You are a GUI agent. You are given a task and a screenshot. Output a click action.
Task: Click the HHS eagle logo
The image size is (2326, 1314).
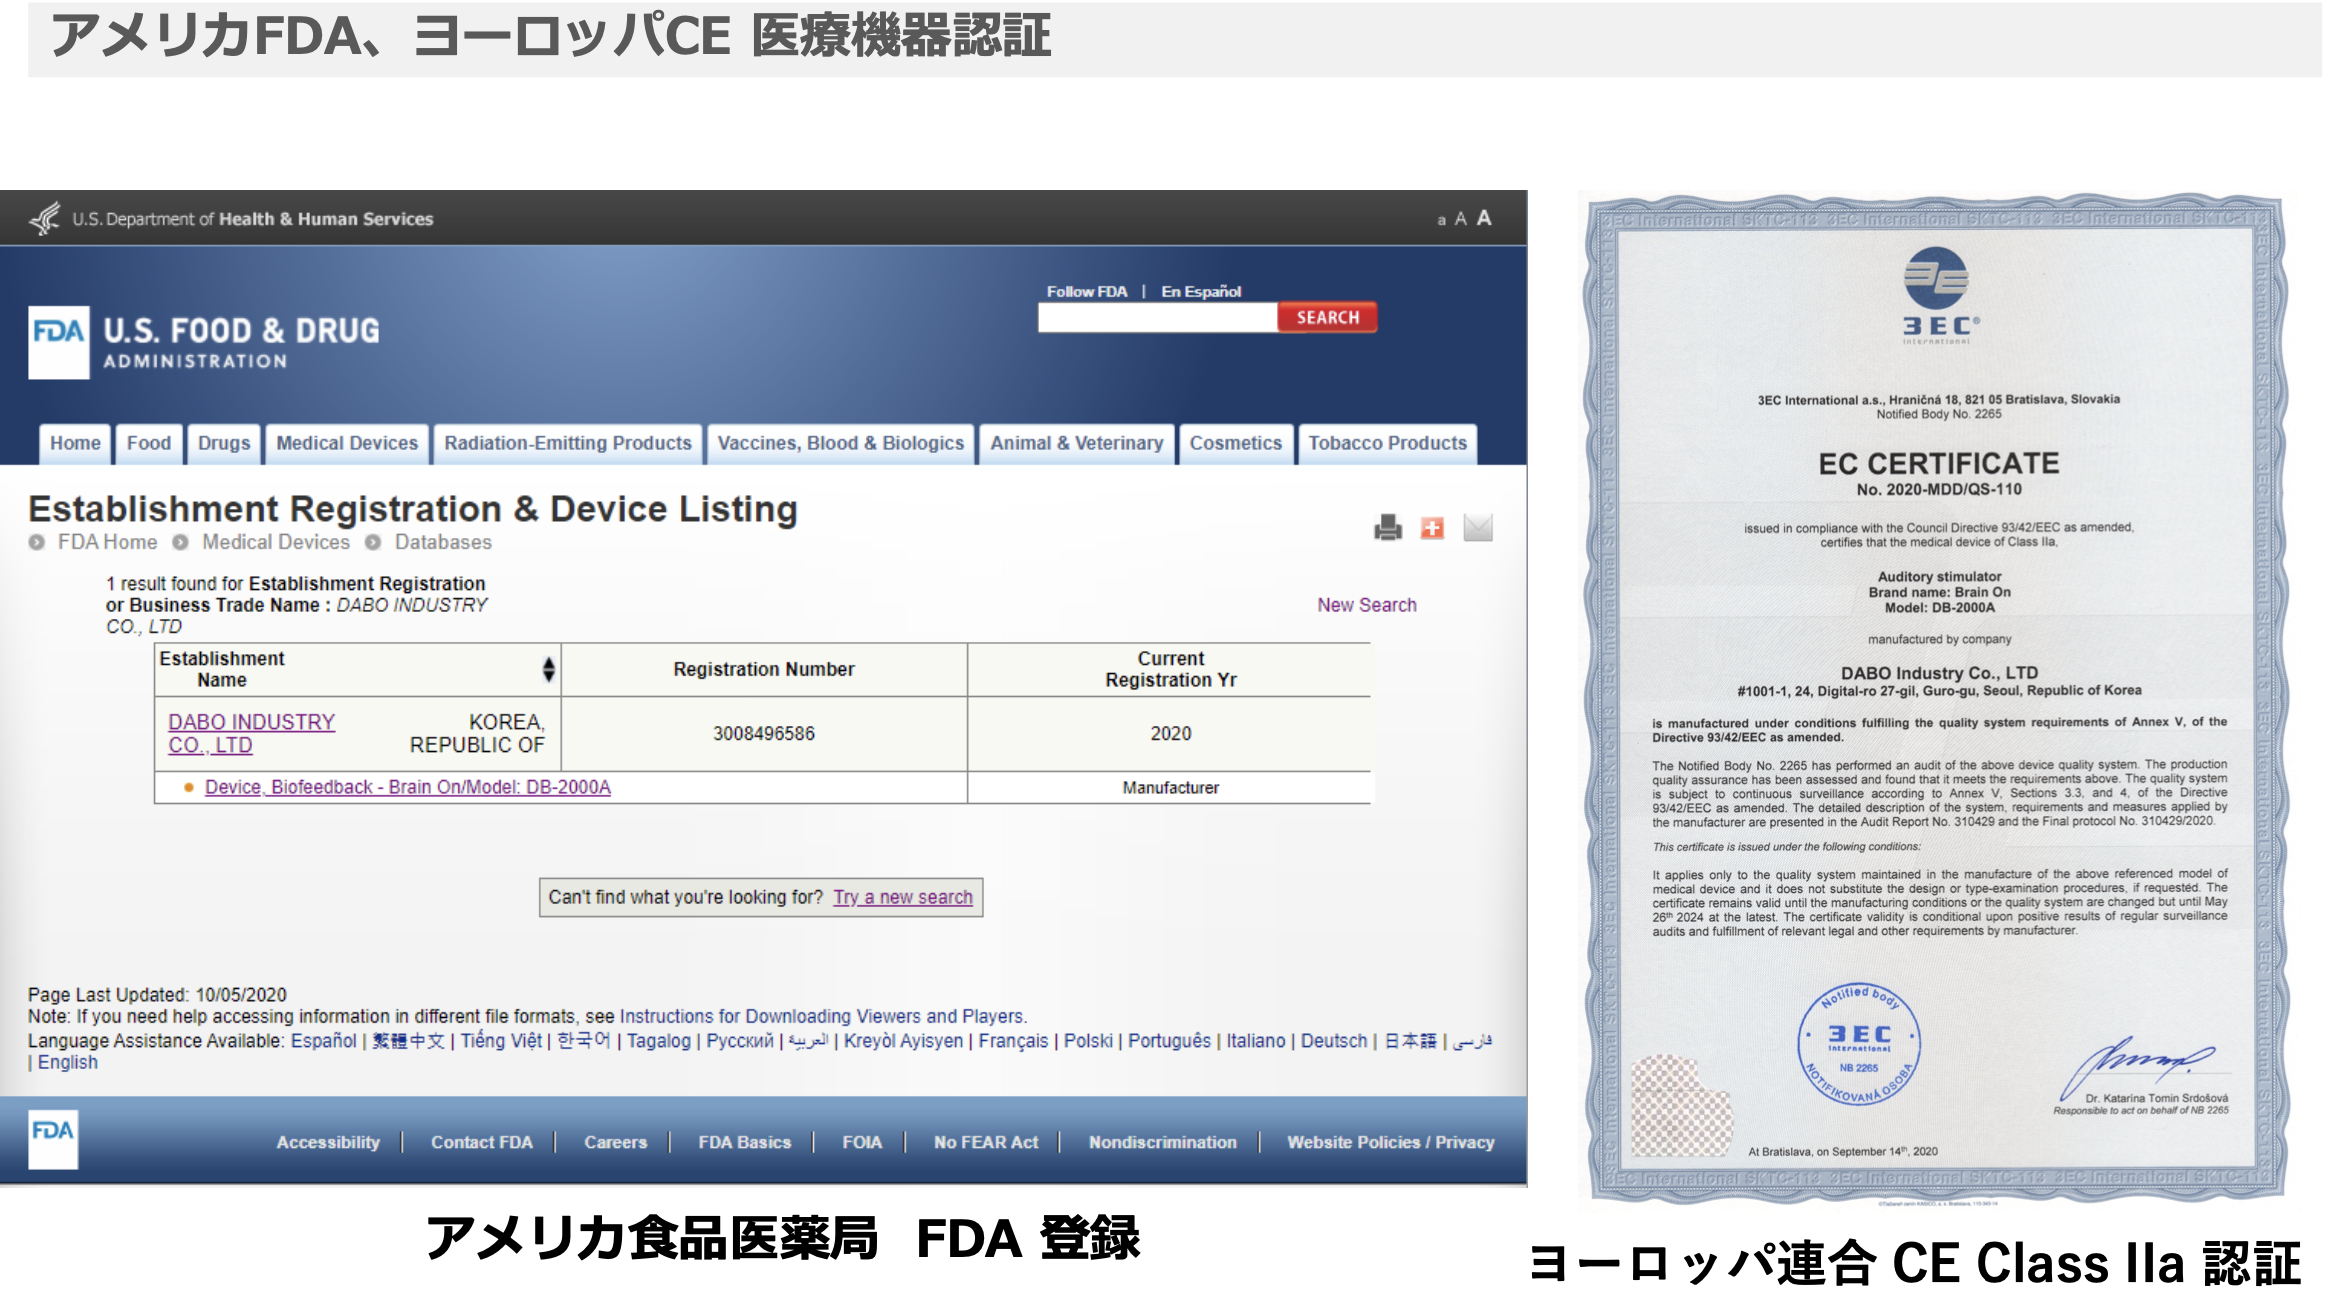click(45, 218)
